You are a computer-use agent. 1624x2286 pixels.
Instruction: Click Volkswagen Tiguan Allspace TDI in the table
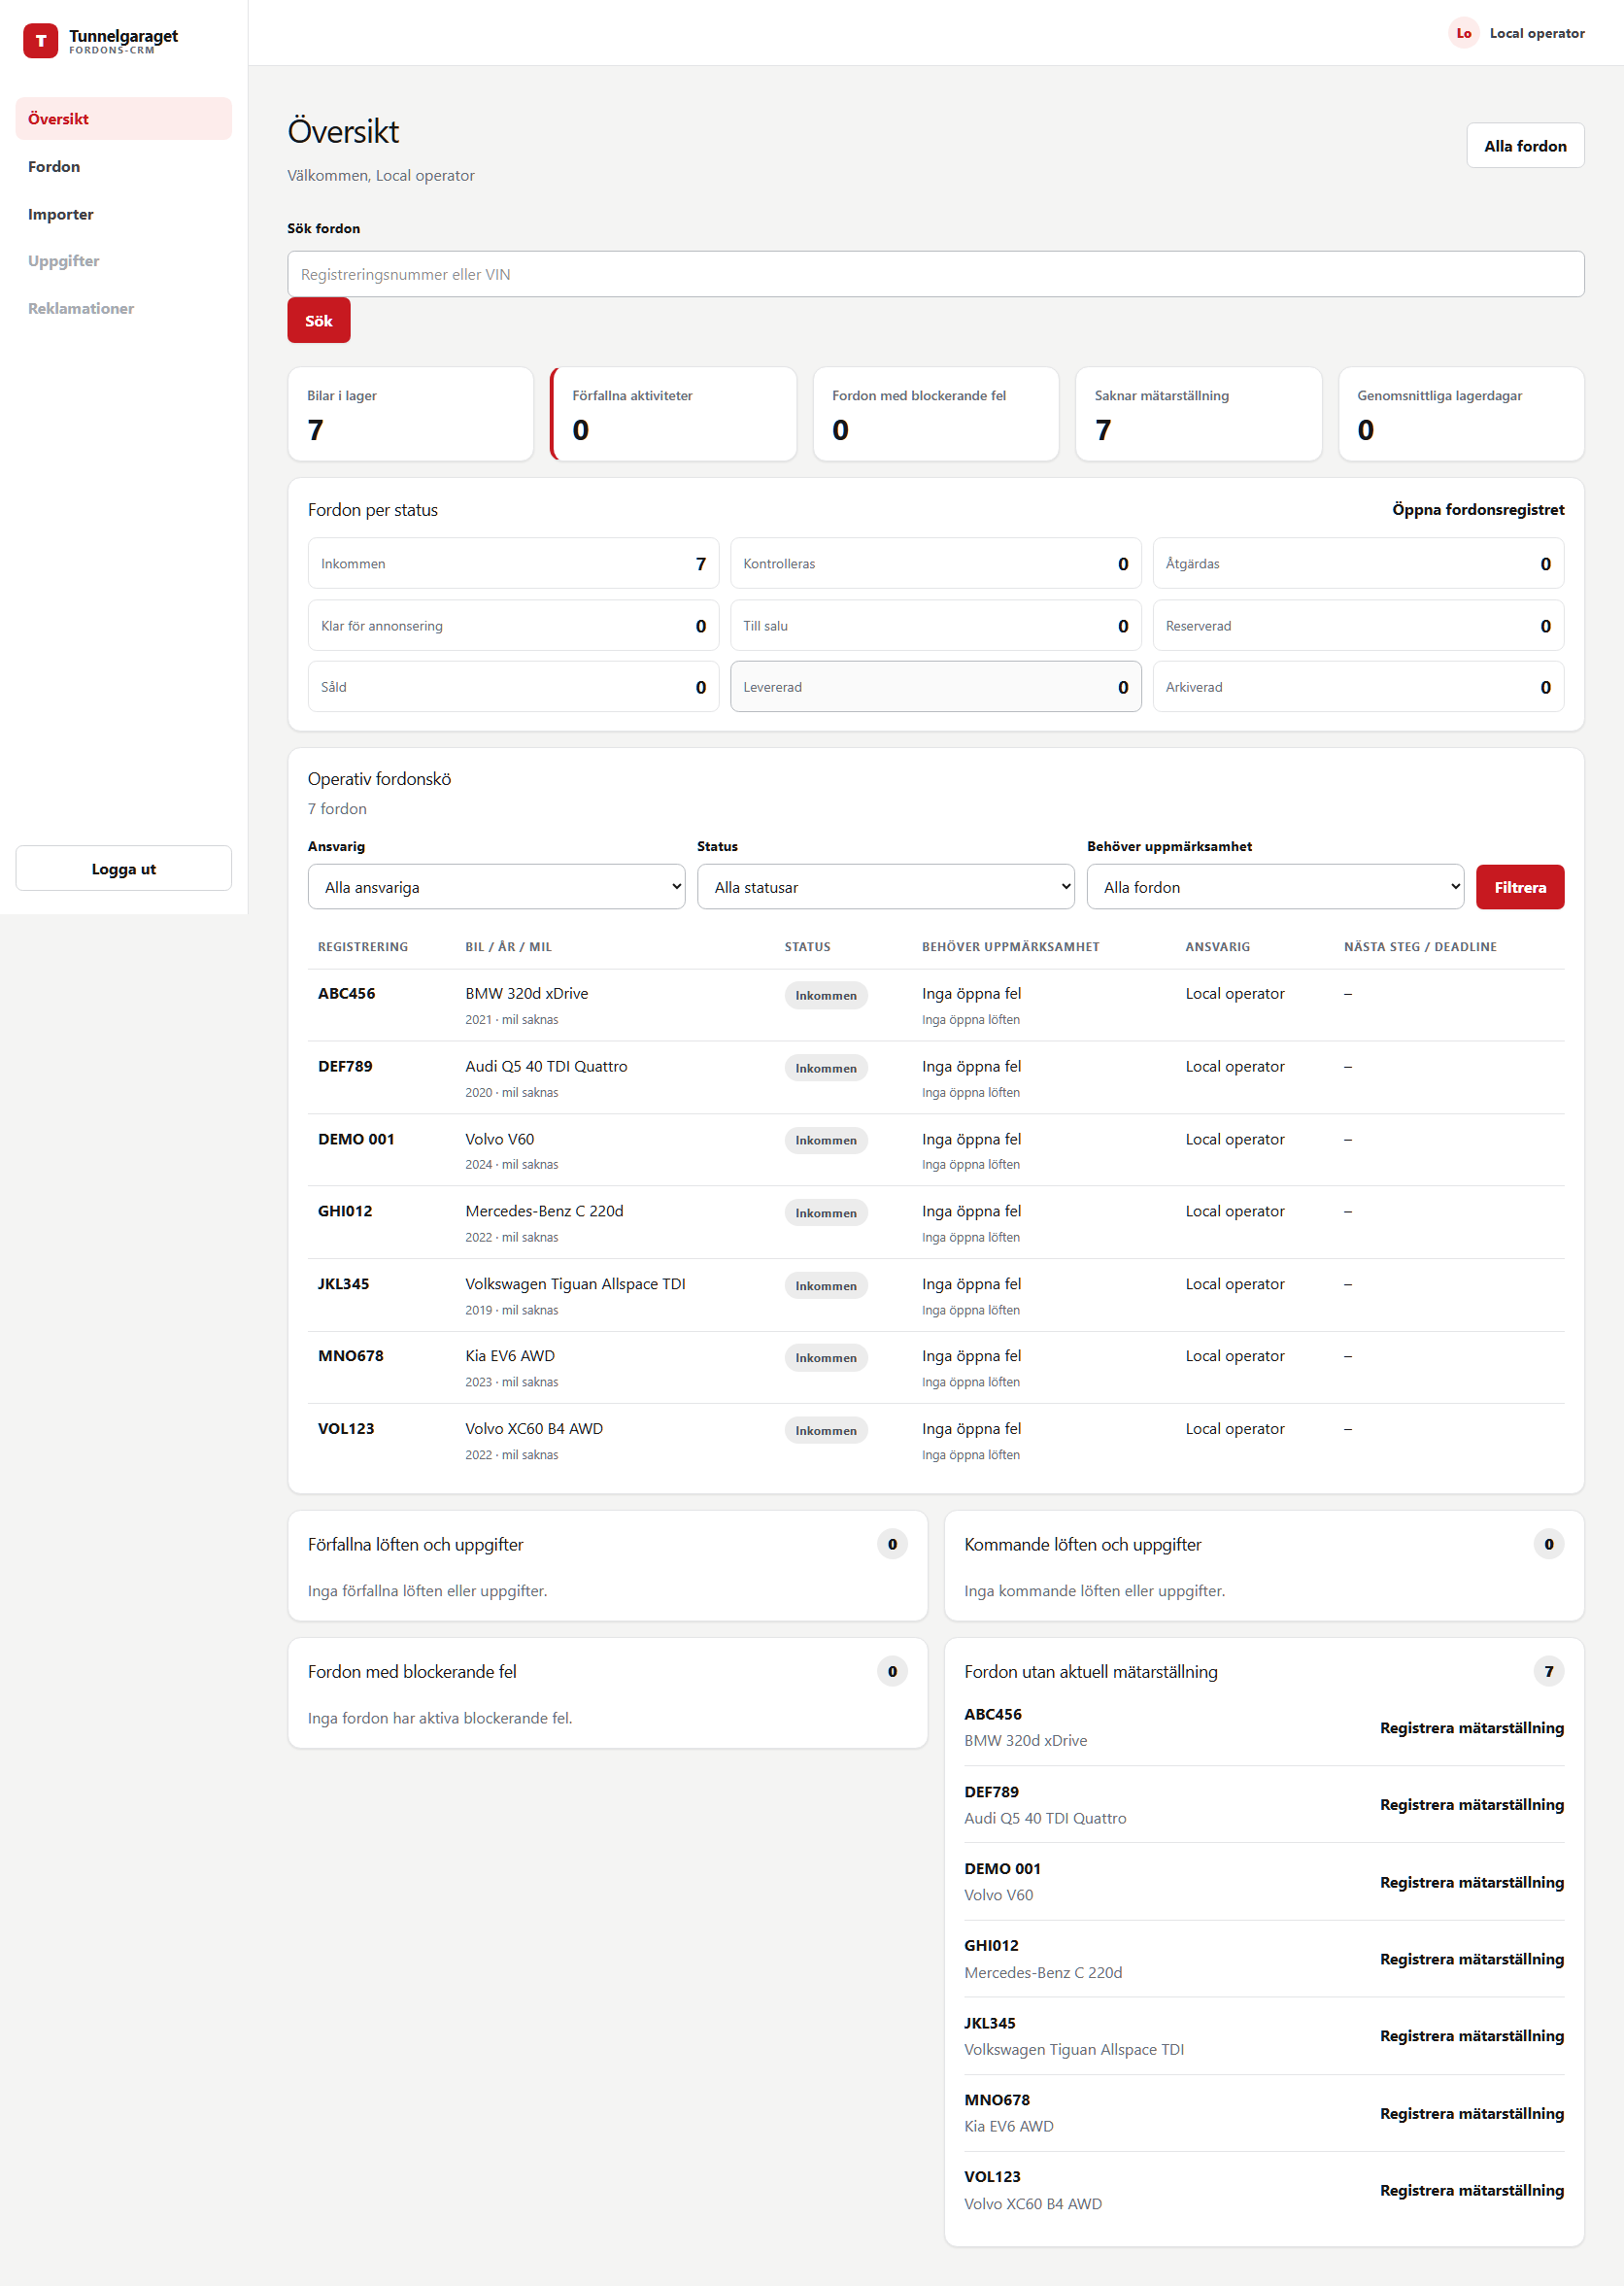click(575, 1284)
